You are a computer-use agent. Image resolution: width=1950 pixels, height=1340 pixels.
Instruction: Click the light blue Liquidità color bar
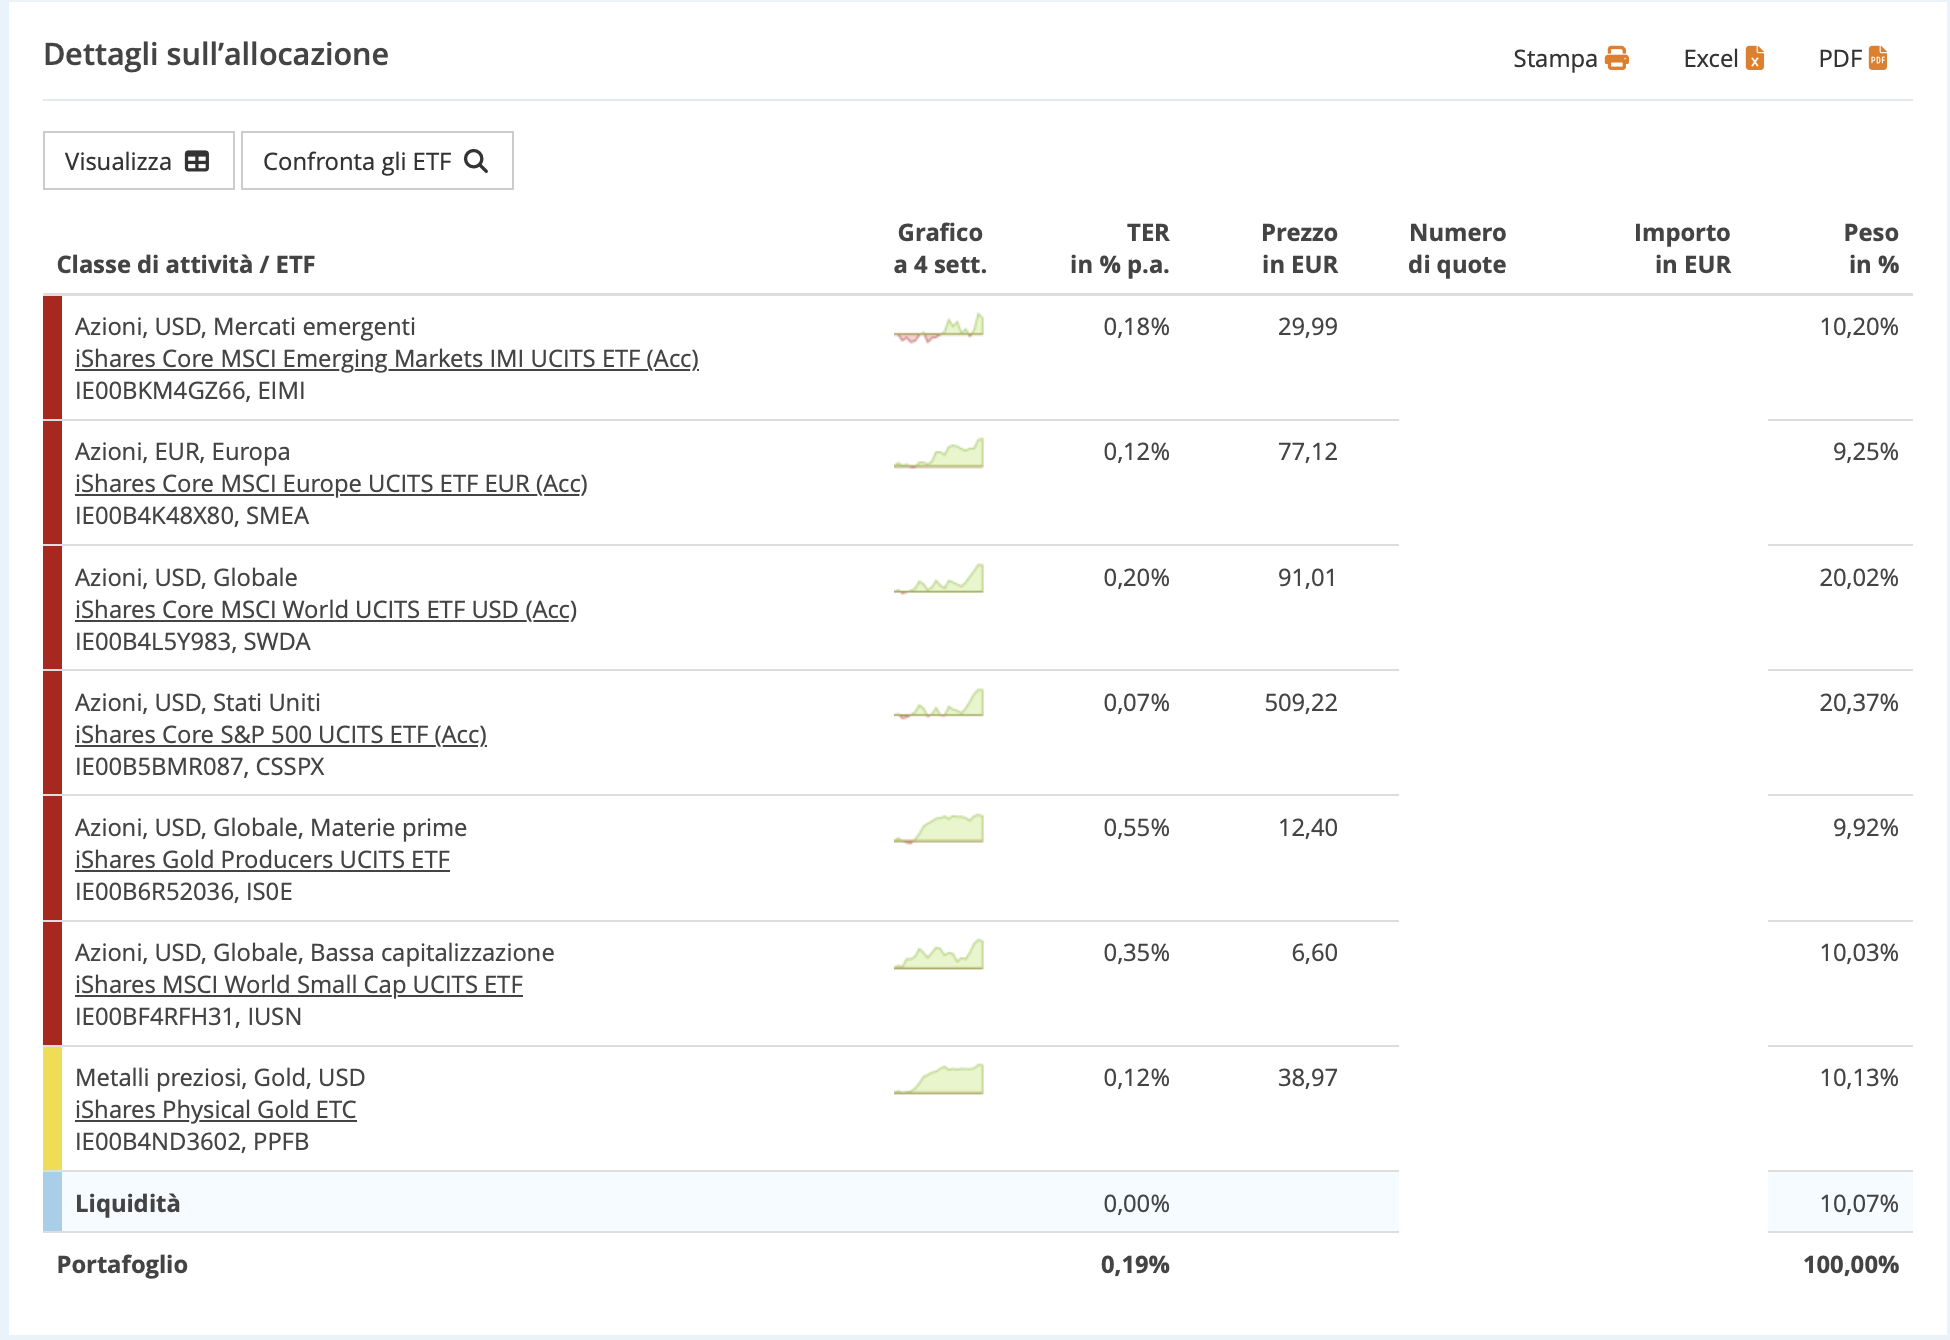tap(52, 1202)
